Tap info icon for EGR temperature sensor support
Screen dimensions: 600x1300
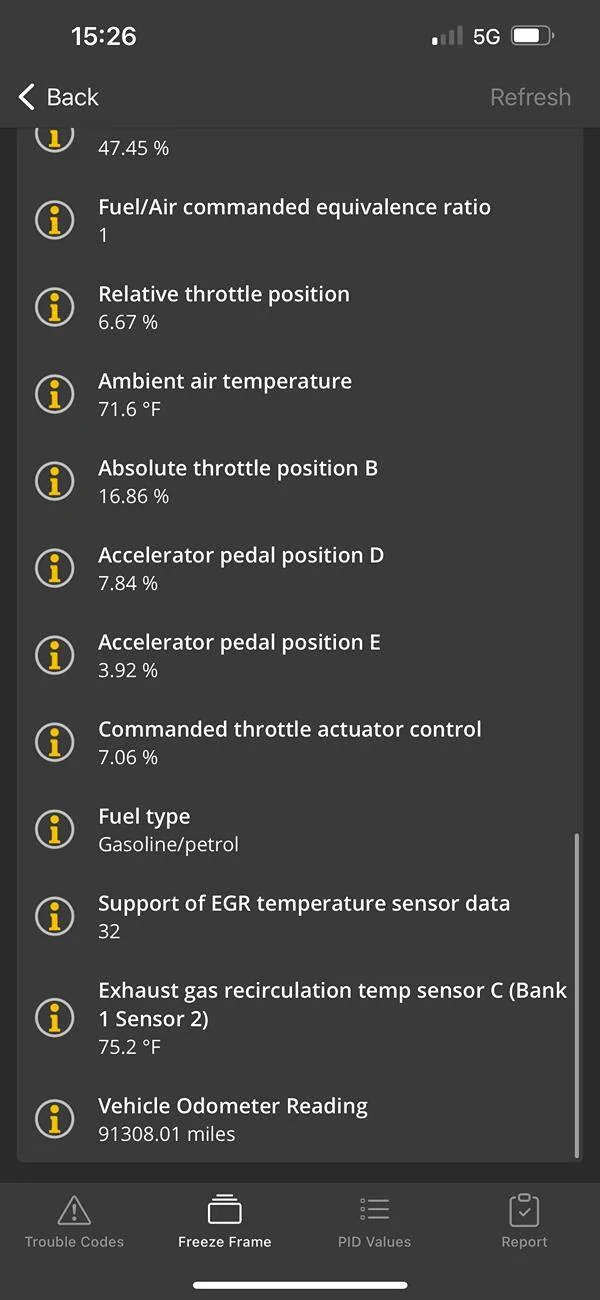[x=55, y=916]
